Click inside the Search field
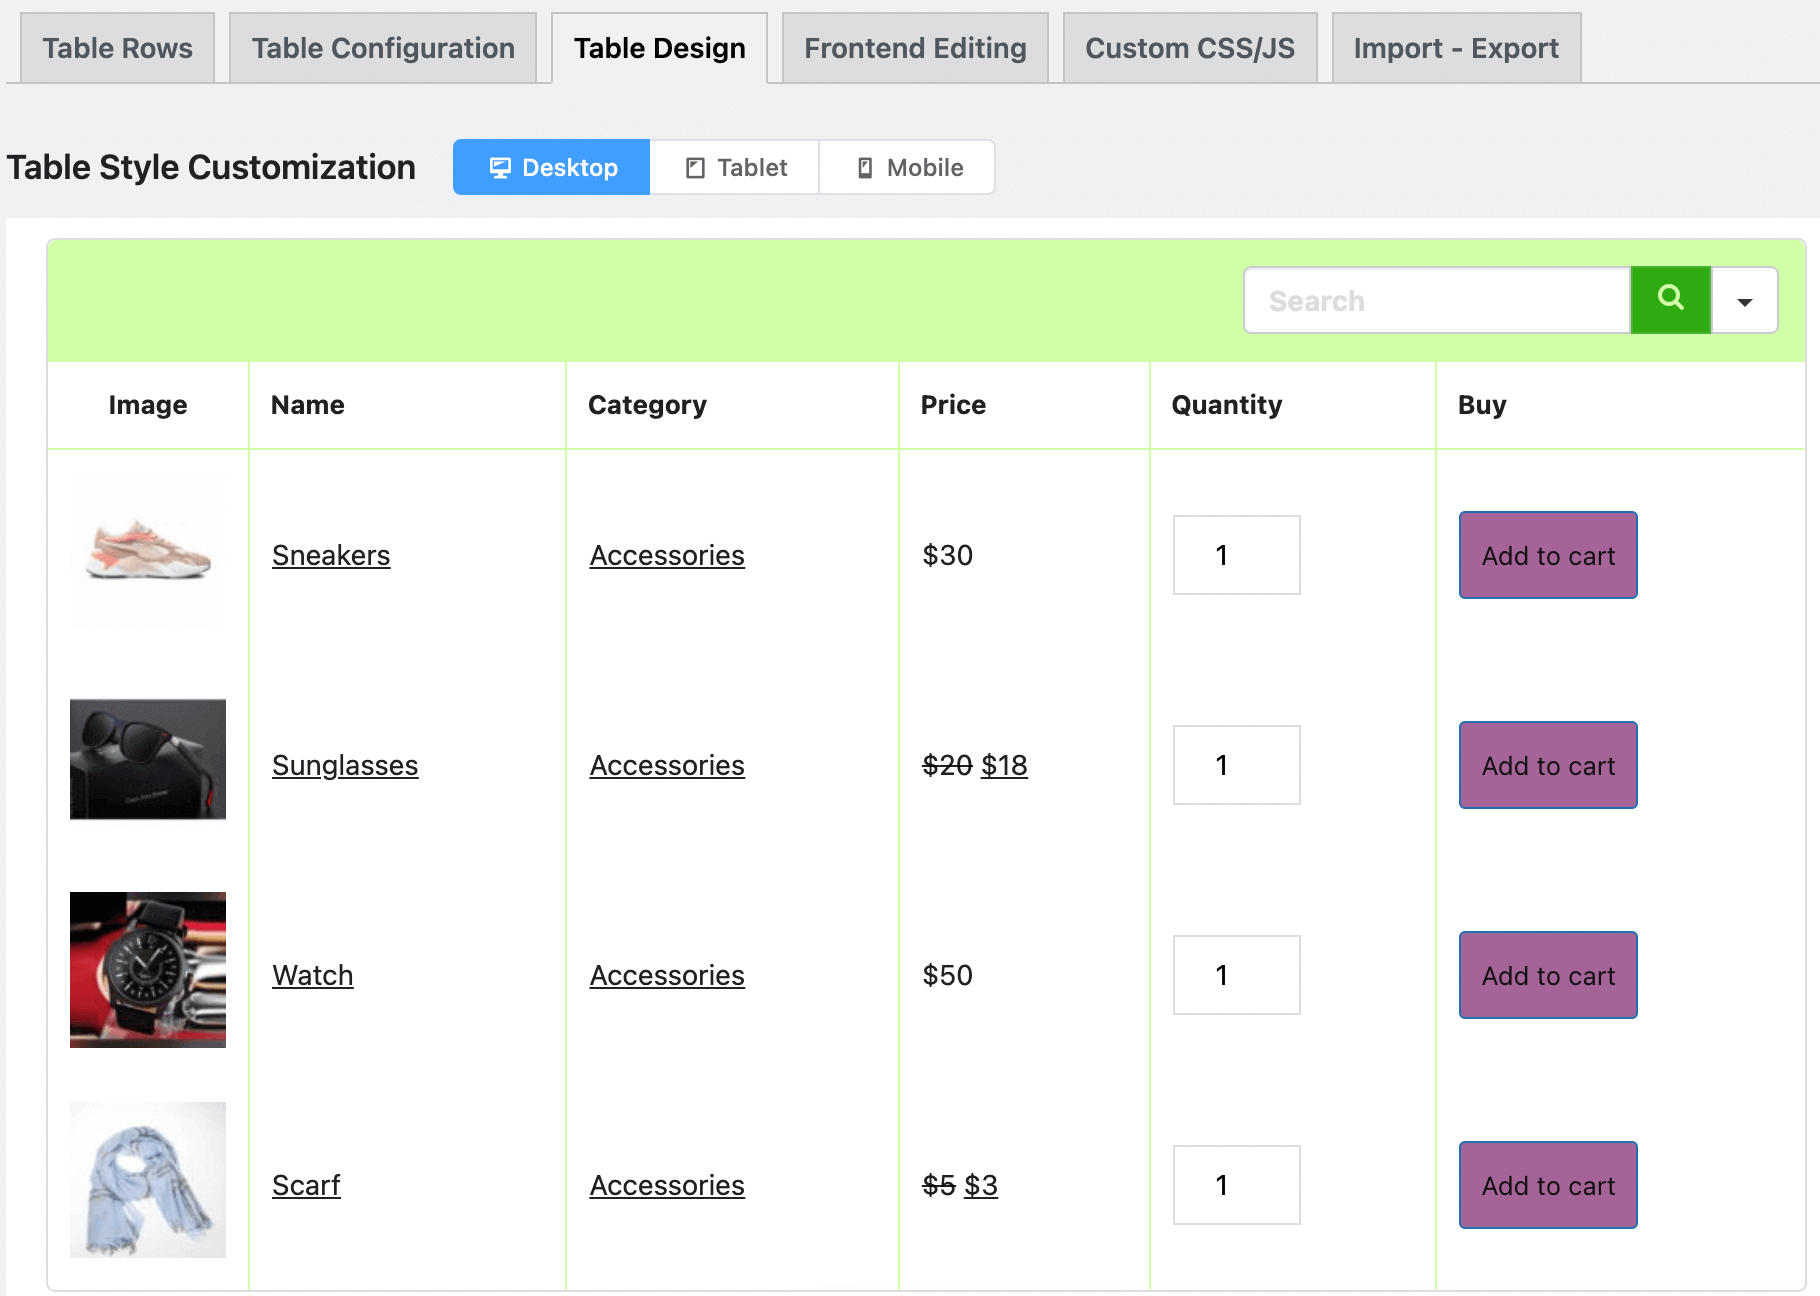1820x1296 pixels. tap(1435, 299)
